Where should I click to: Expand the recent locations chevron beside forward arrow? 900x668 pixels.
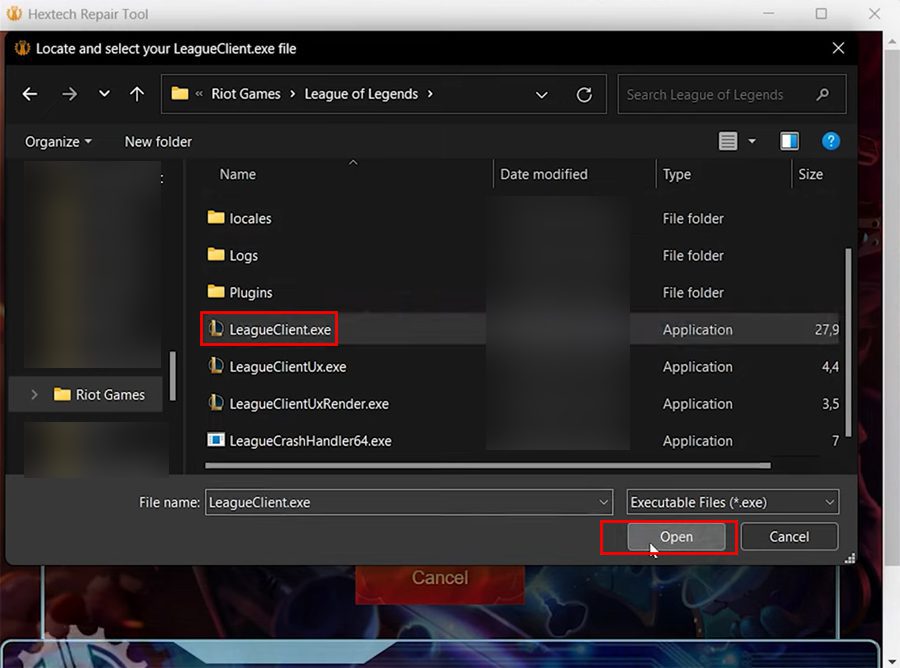tap(103, 94)
